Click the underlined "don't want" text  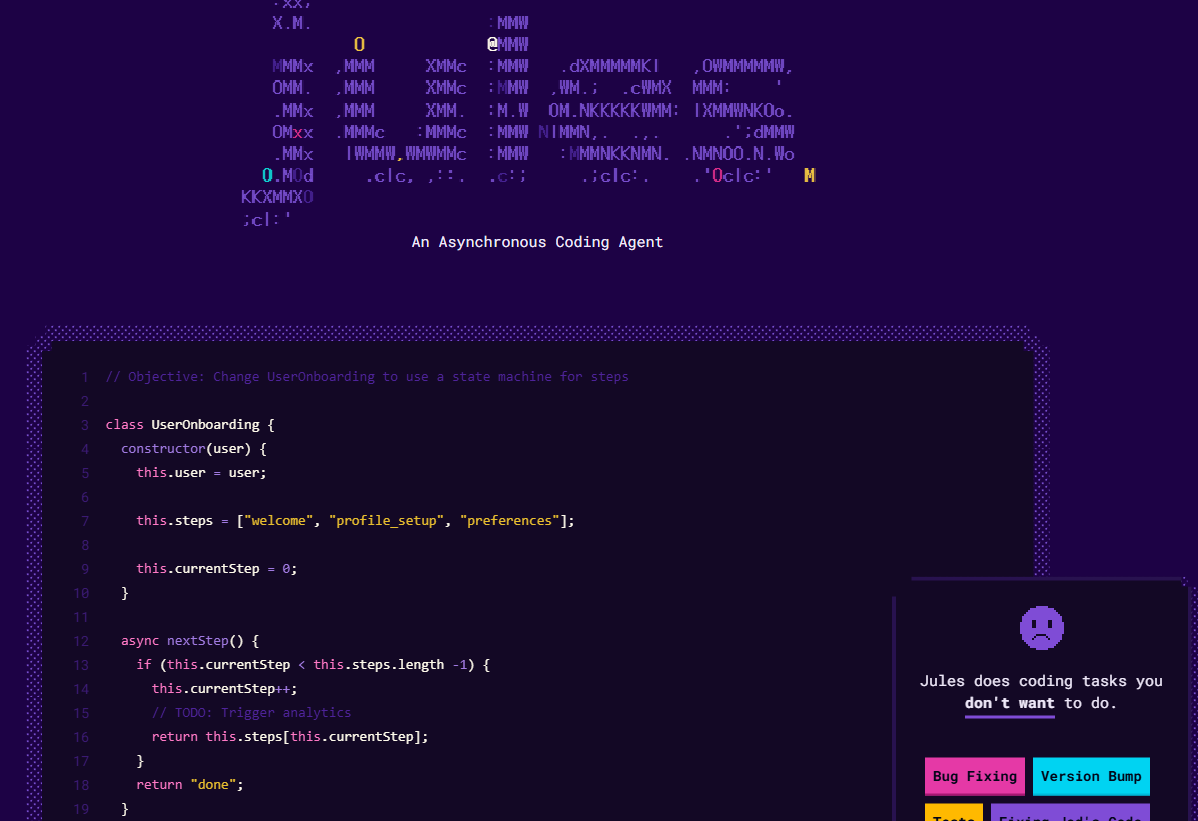(x=1009, y=703)
